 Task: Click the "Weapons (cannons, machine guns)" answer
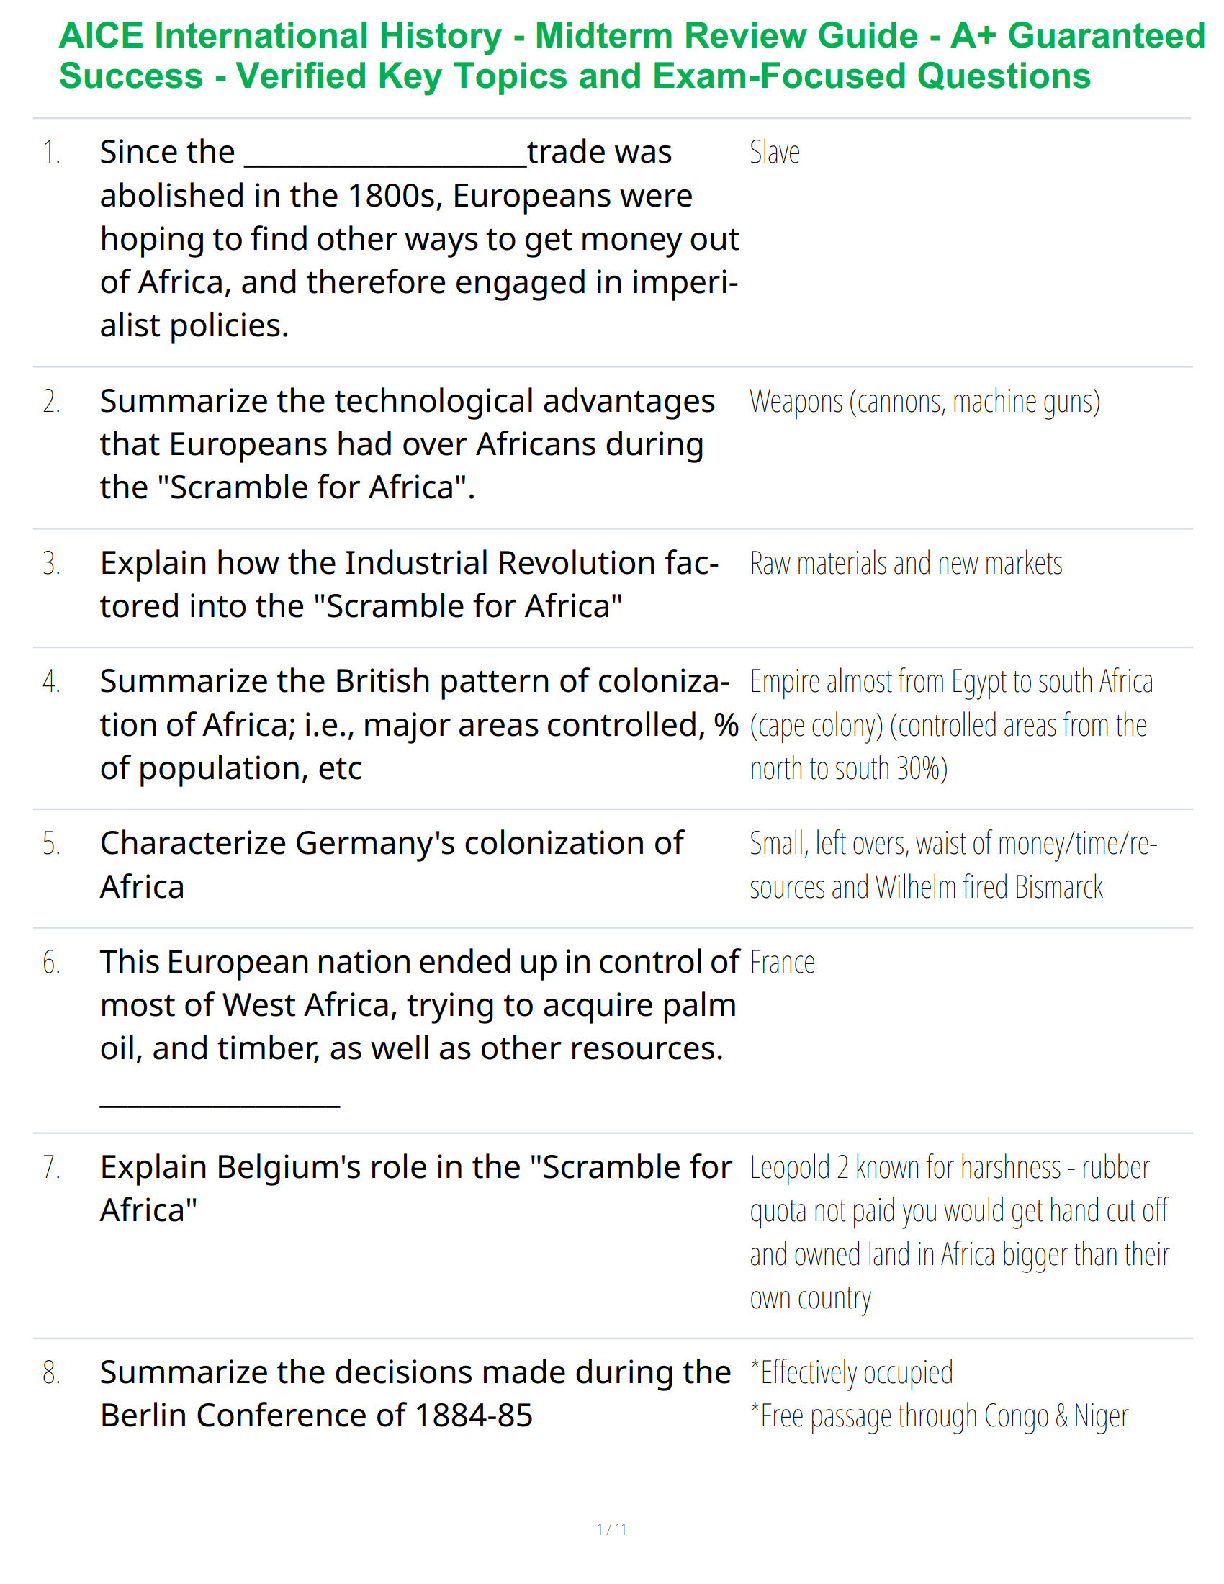click(924, 402)
